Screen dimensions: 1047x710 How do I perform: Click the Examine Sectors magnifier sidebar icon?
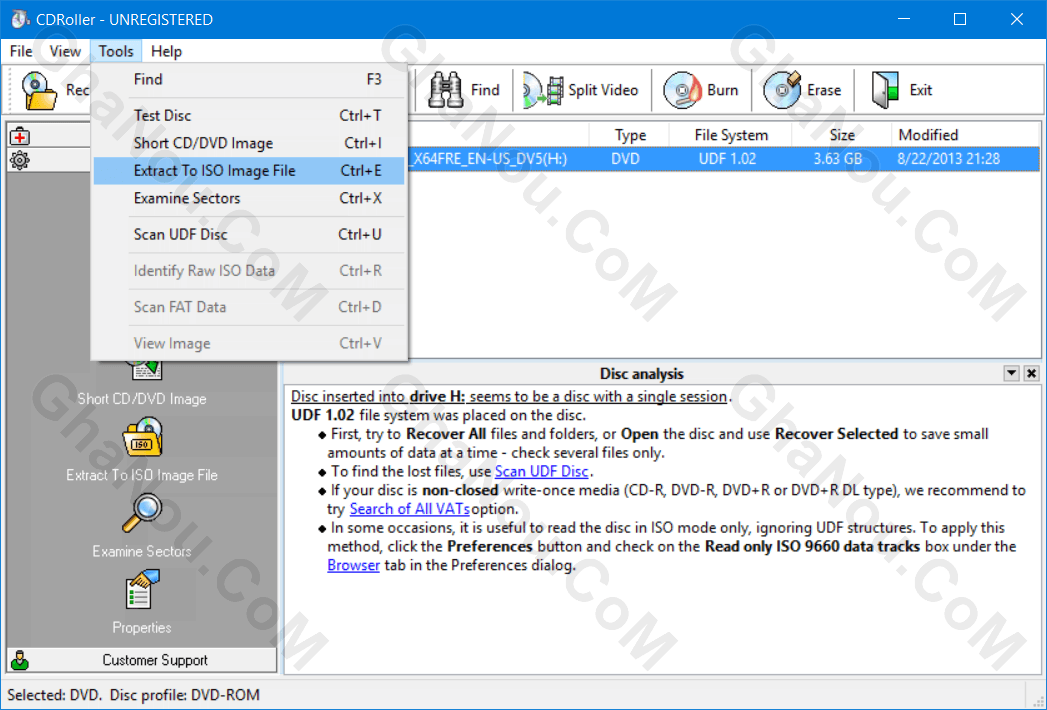click(142, 513)
